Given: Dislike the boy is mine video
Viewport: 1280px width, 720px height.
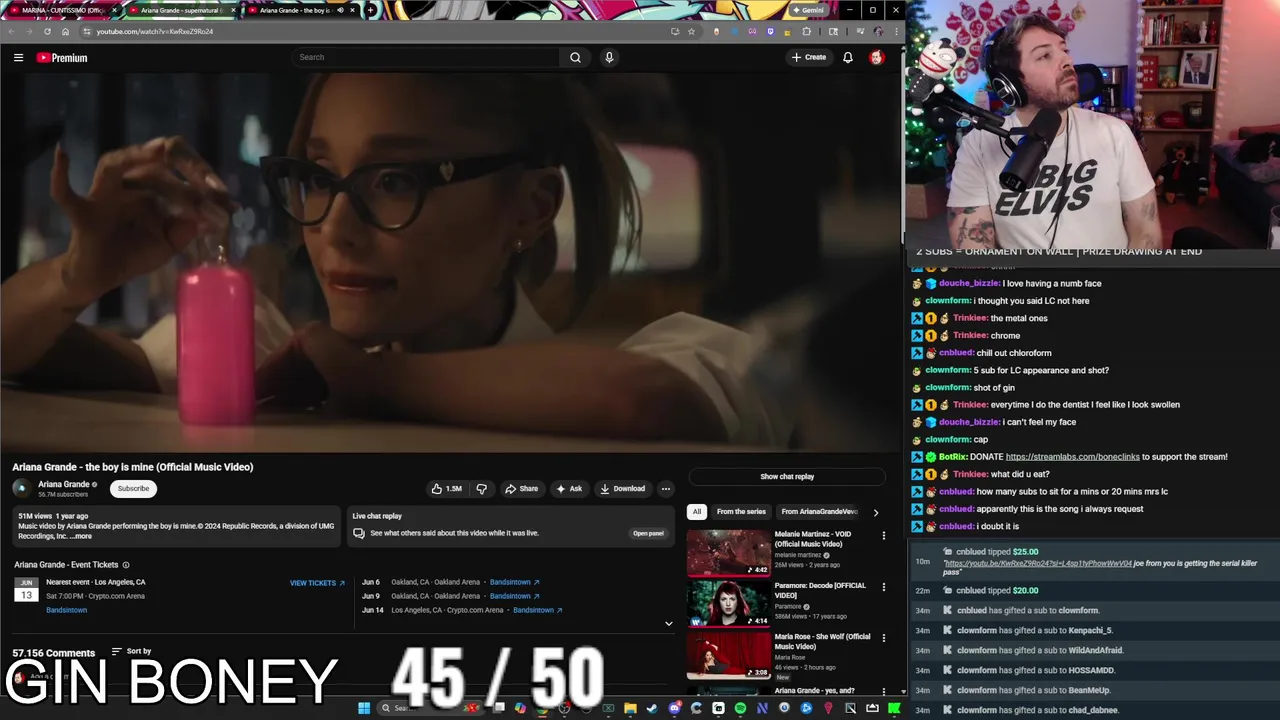Looking at the screenshot, I should pos(481,488).
